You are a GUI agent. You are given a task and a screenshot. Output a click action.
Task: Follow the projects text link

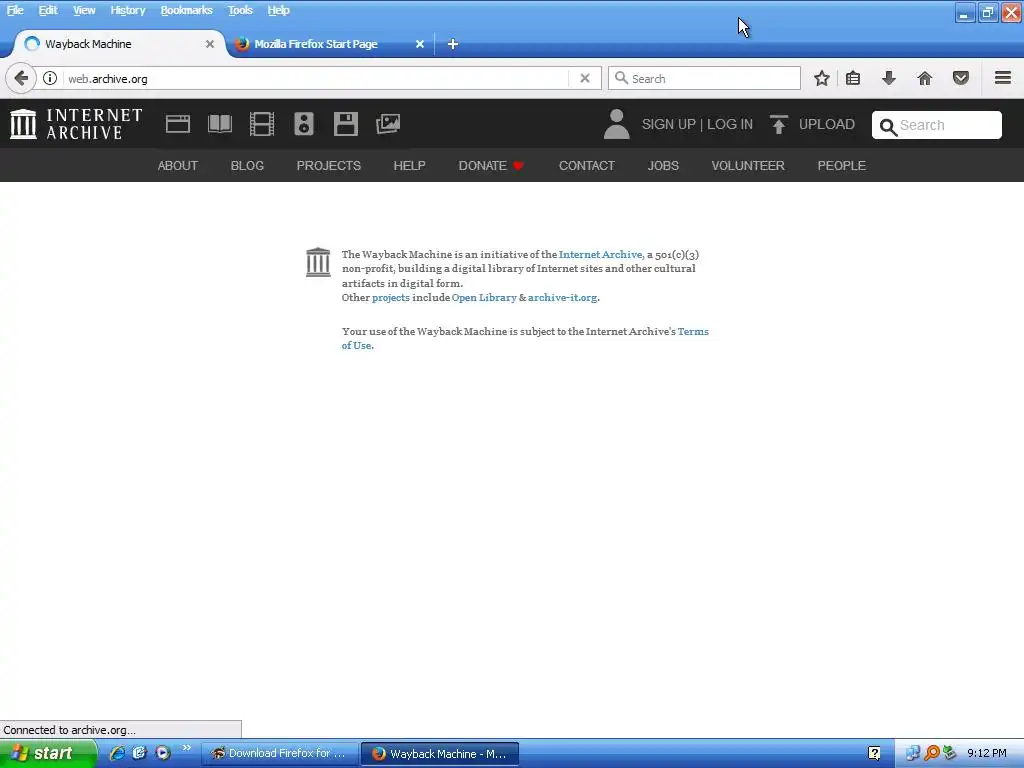391,298
